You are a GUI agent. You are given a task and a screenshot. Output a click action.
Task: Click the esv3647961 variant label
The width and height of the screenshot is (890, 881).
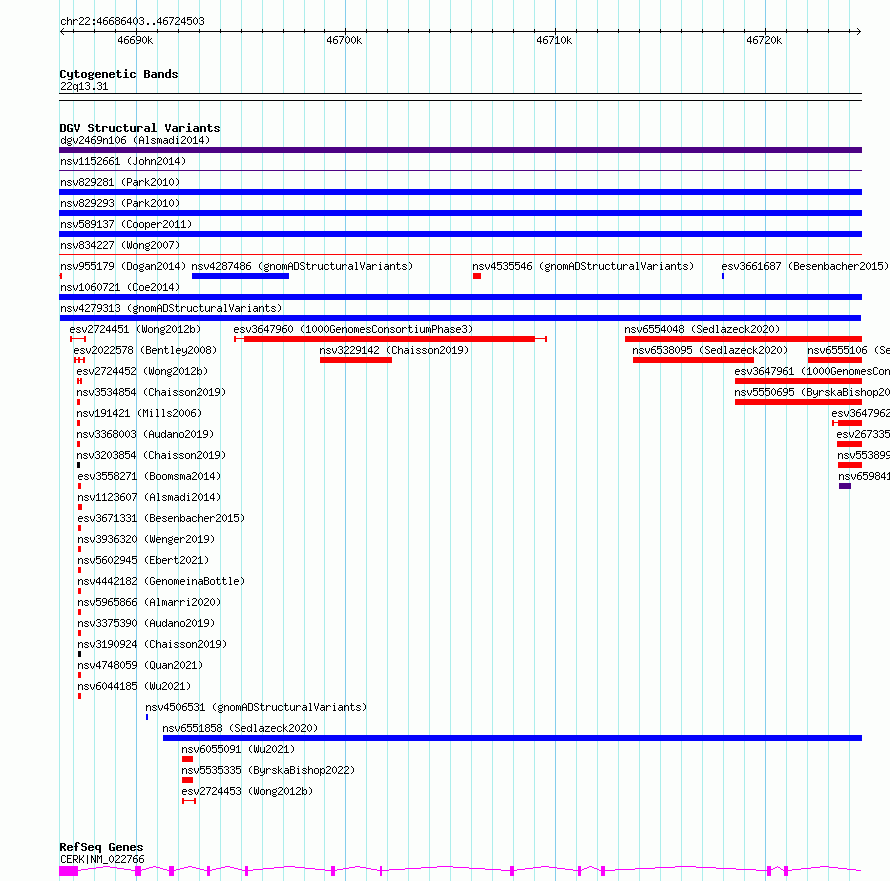point(812,371)
